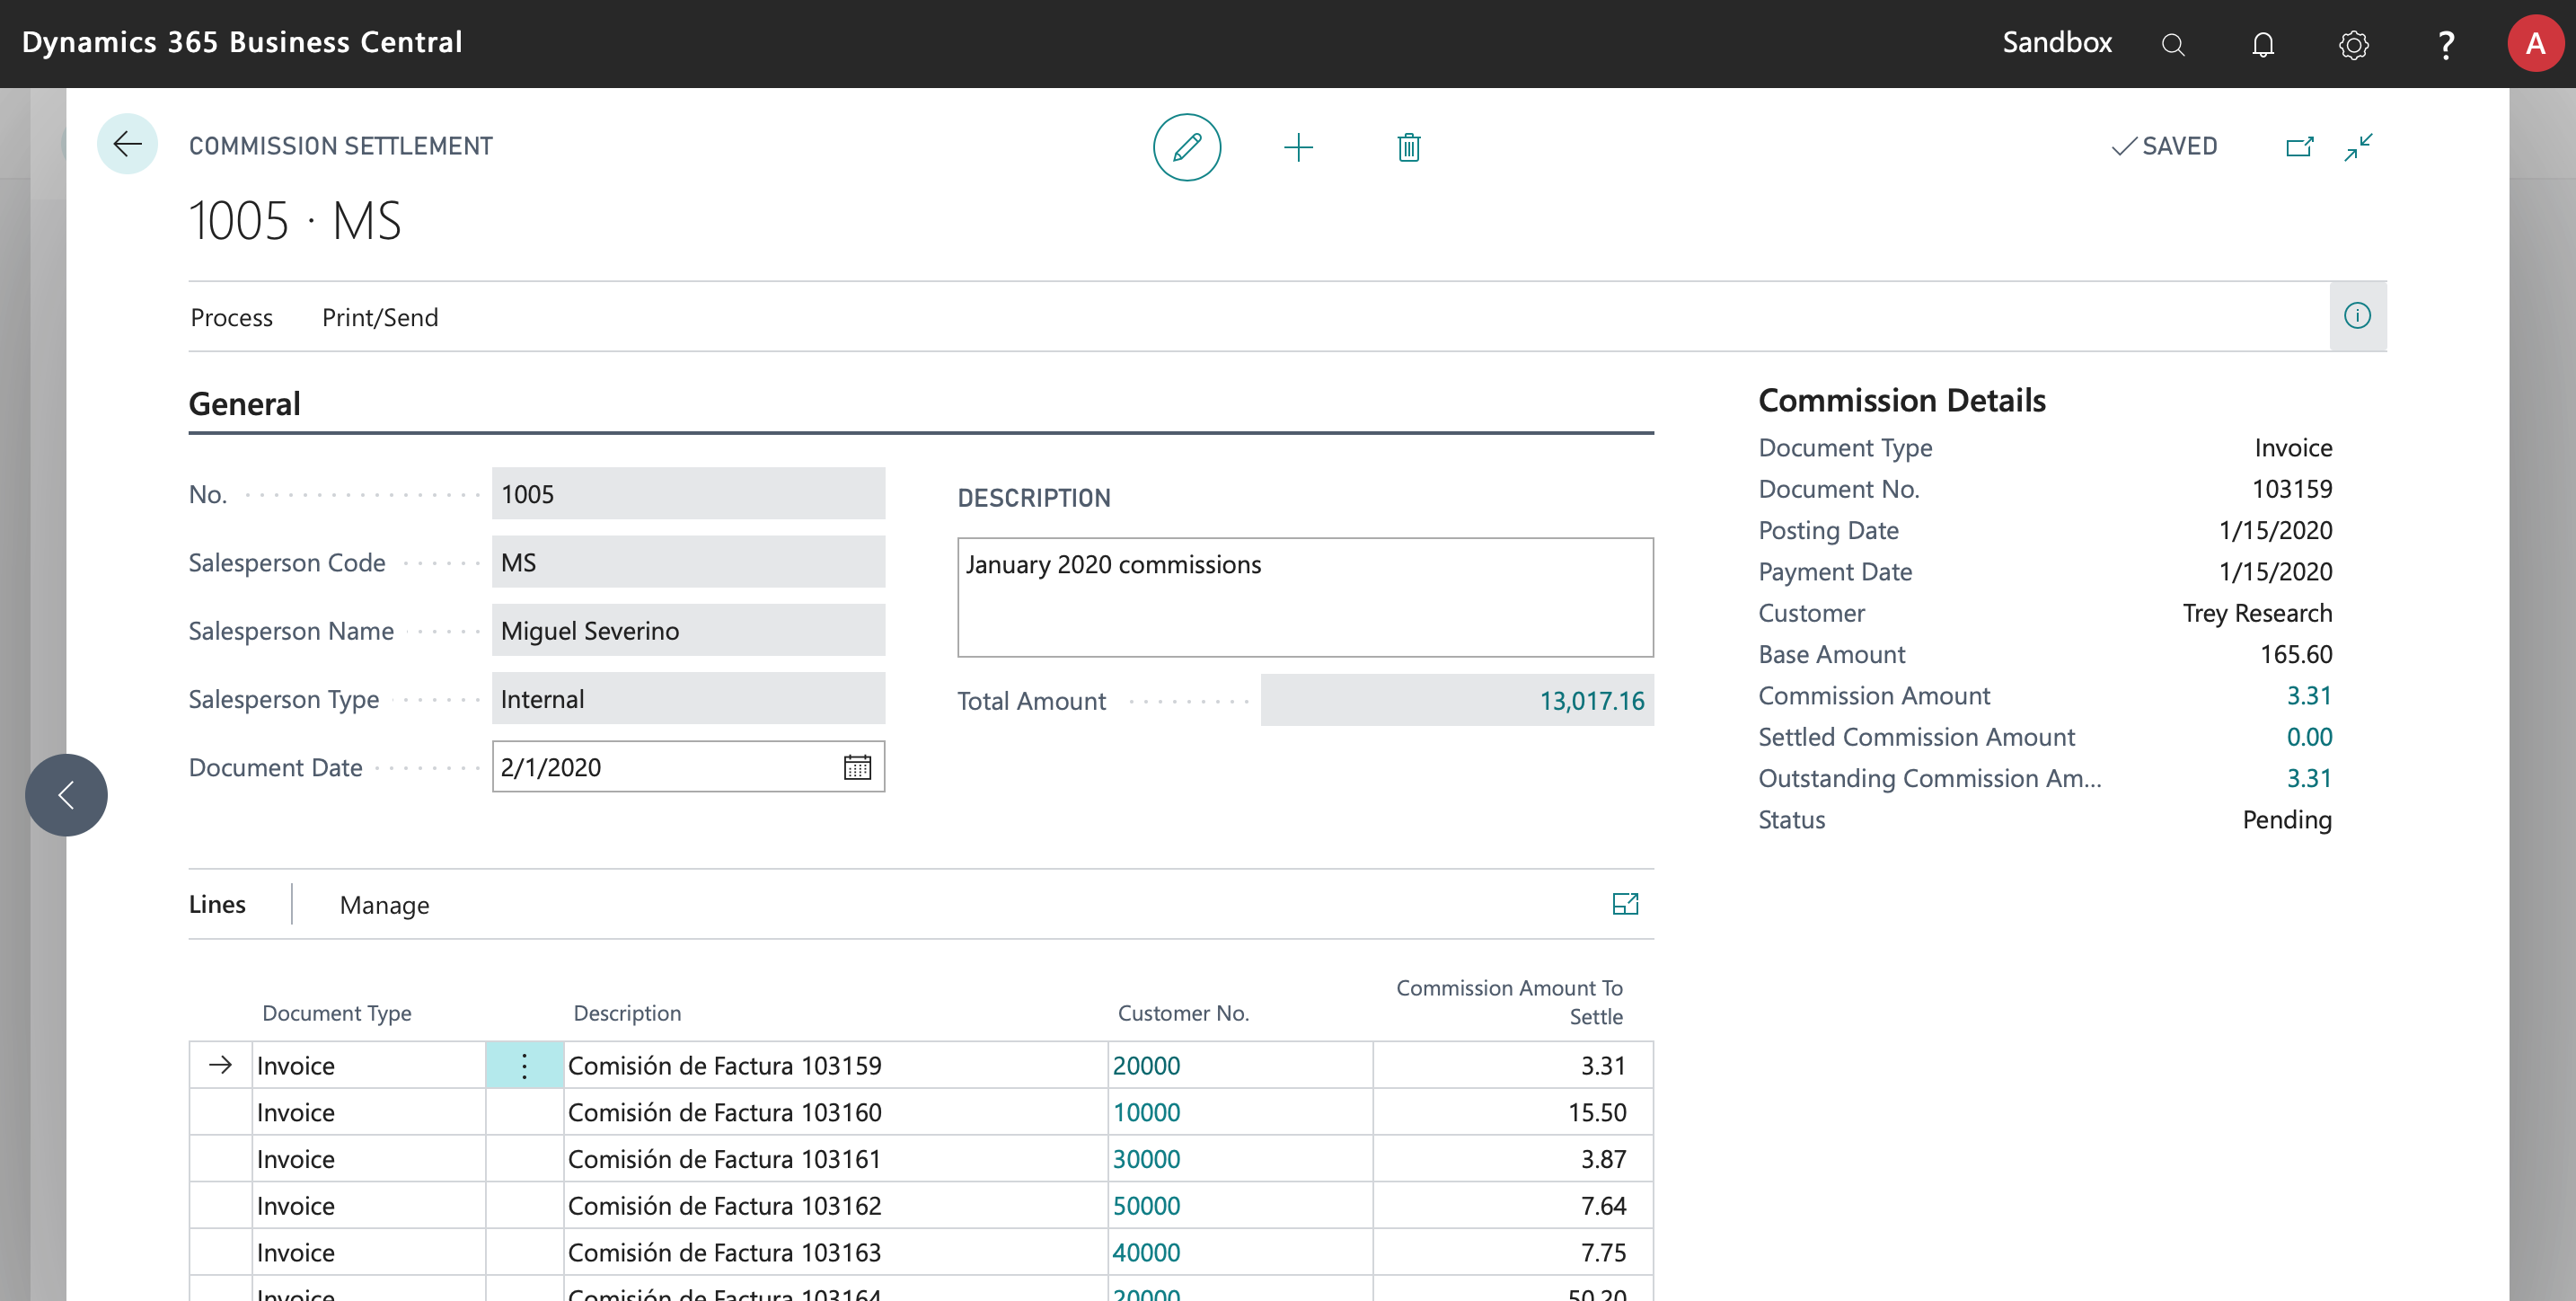The height and width of the screenshot is (1301, 2576).
Task: Click the edit pencil icon
Action: tap(1187, 147)
